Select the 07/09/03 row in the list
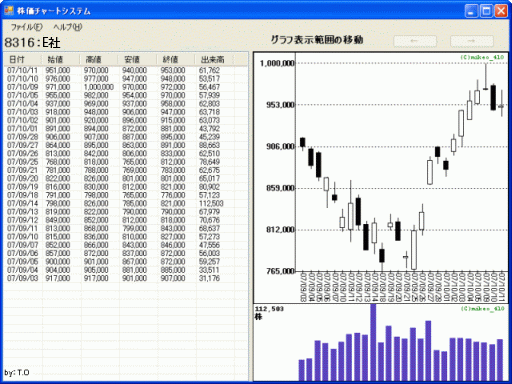512x384 pixels. point(126,278)
